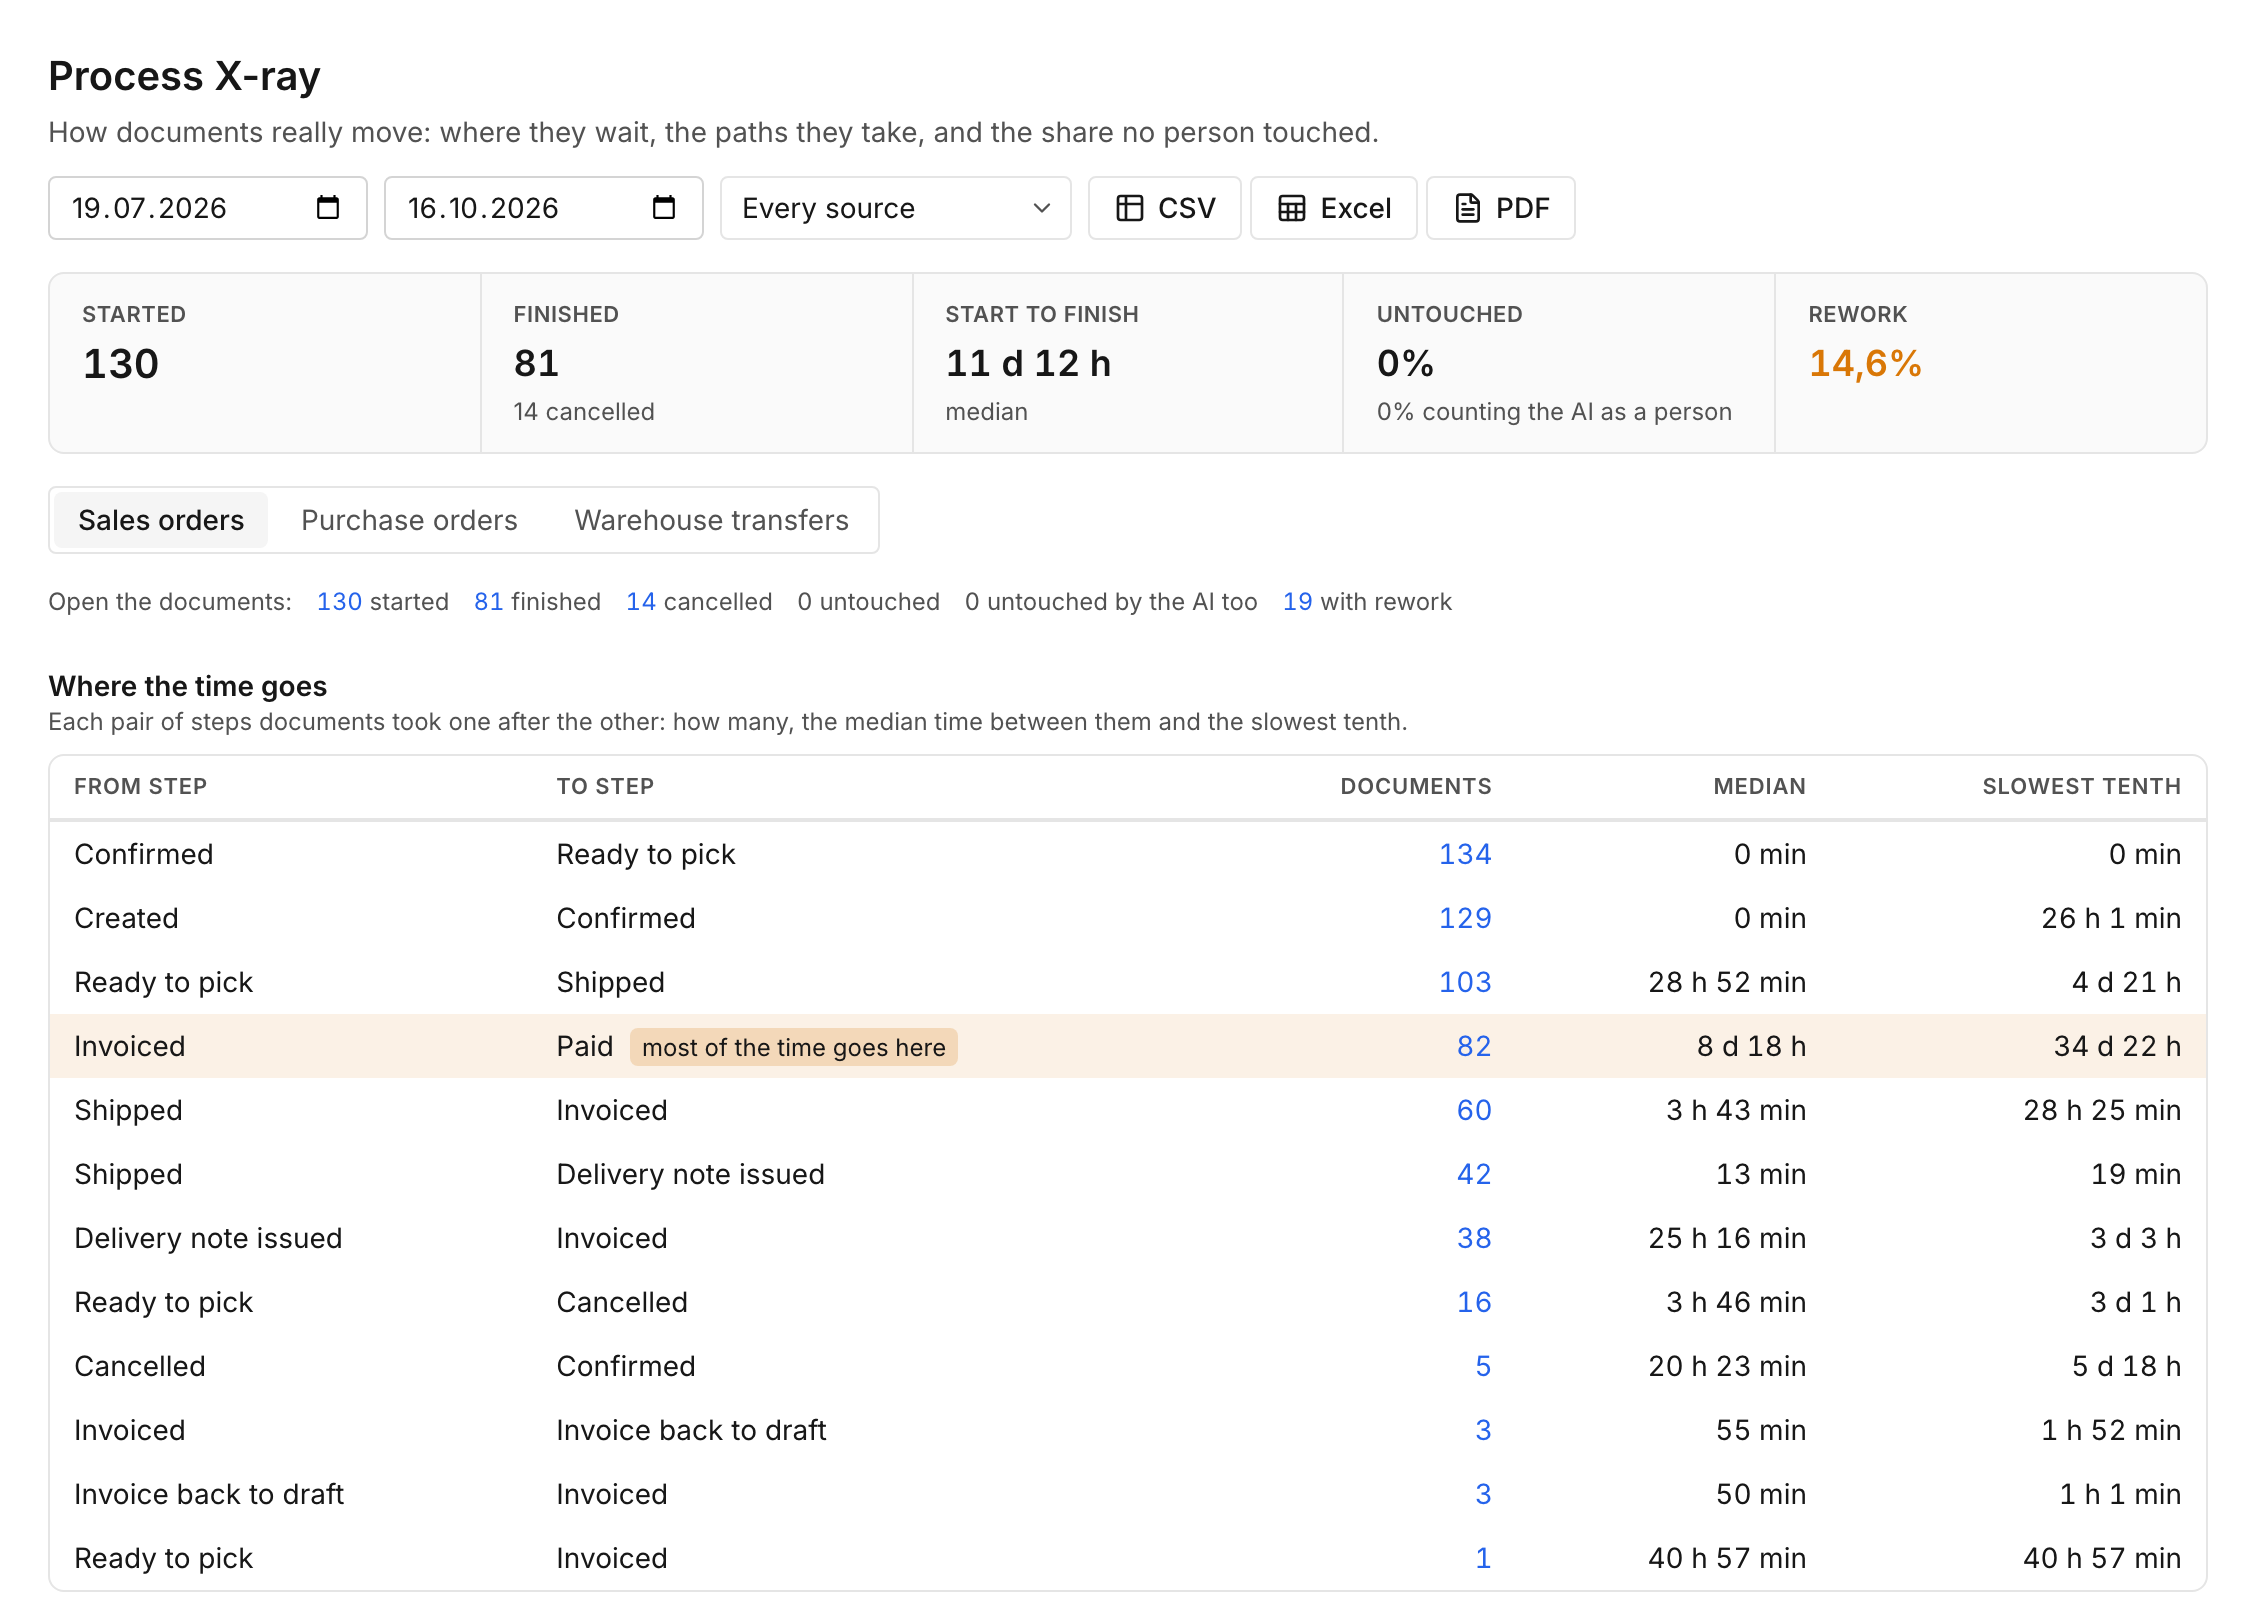This screenshot has height=1616, width=2256.
Task: Switch to the Warehouse transfers tab
Action: click(x=711, y=520)
